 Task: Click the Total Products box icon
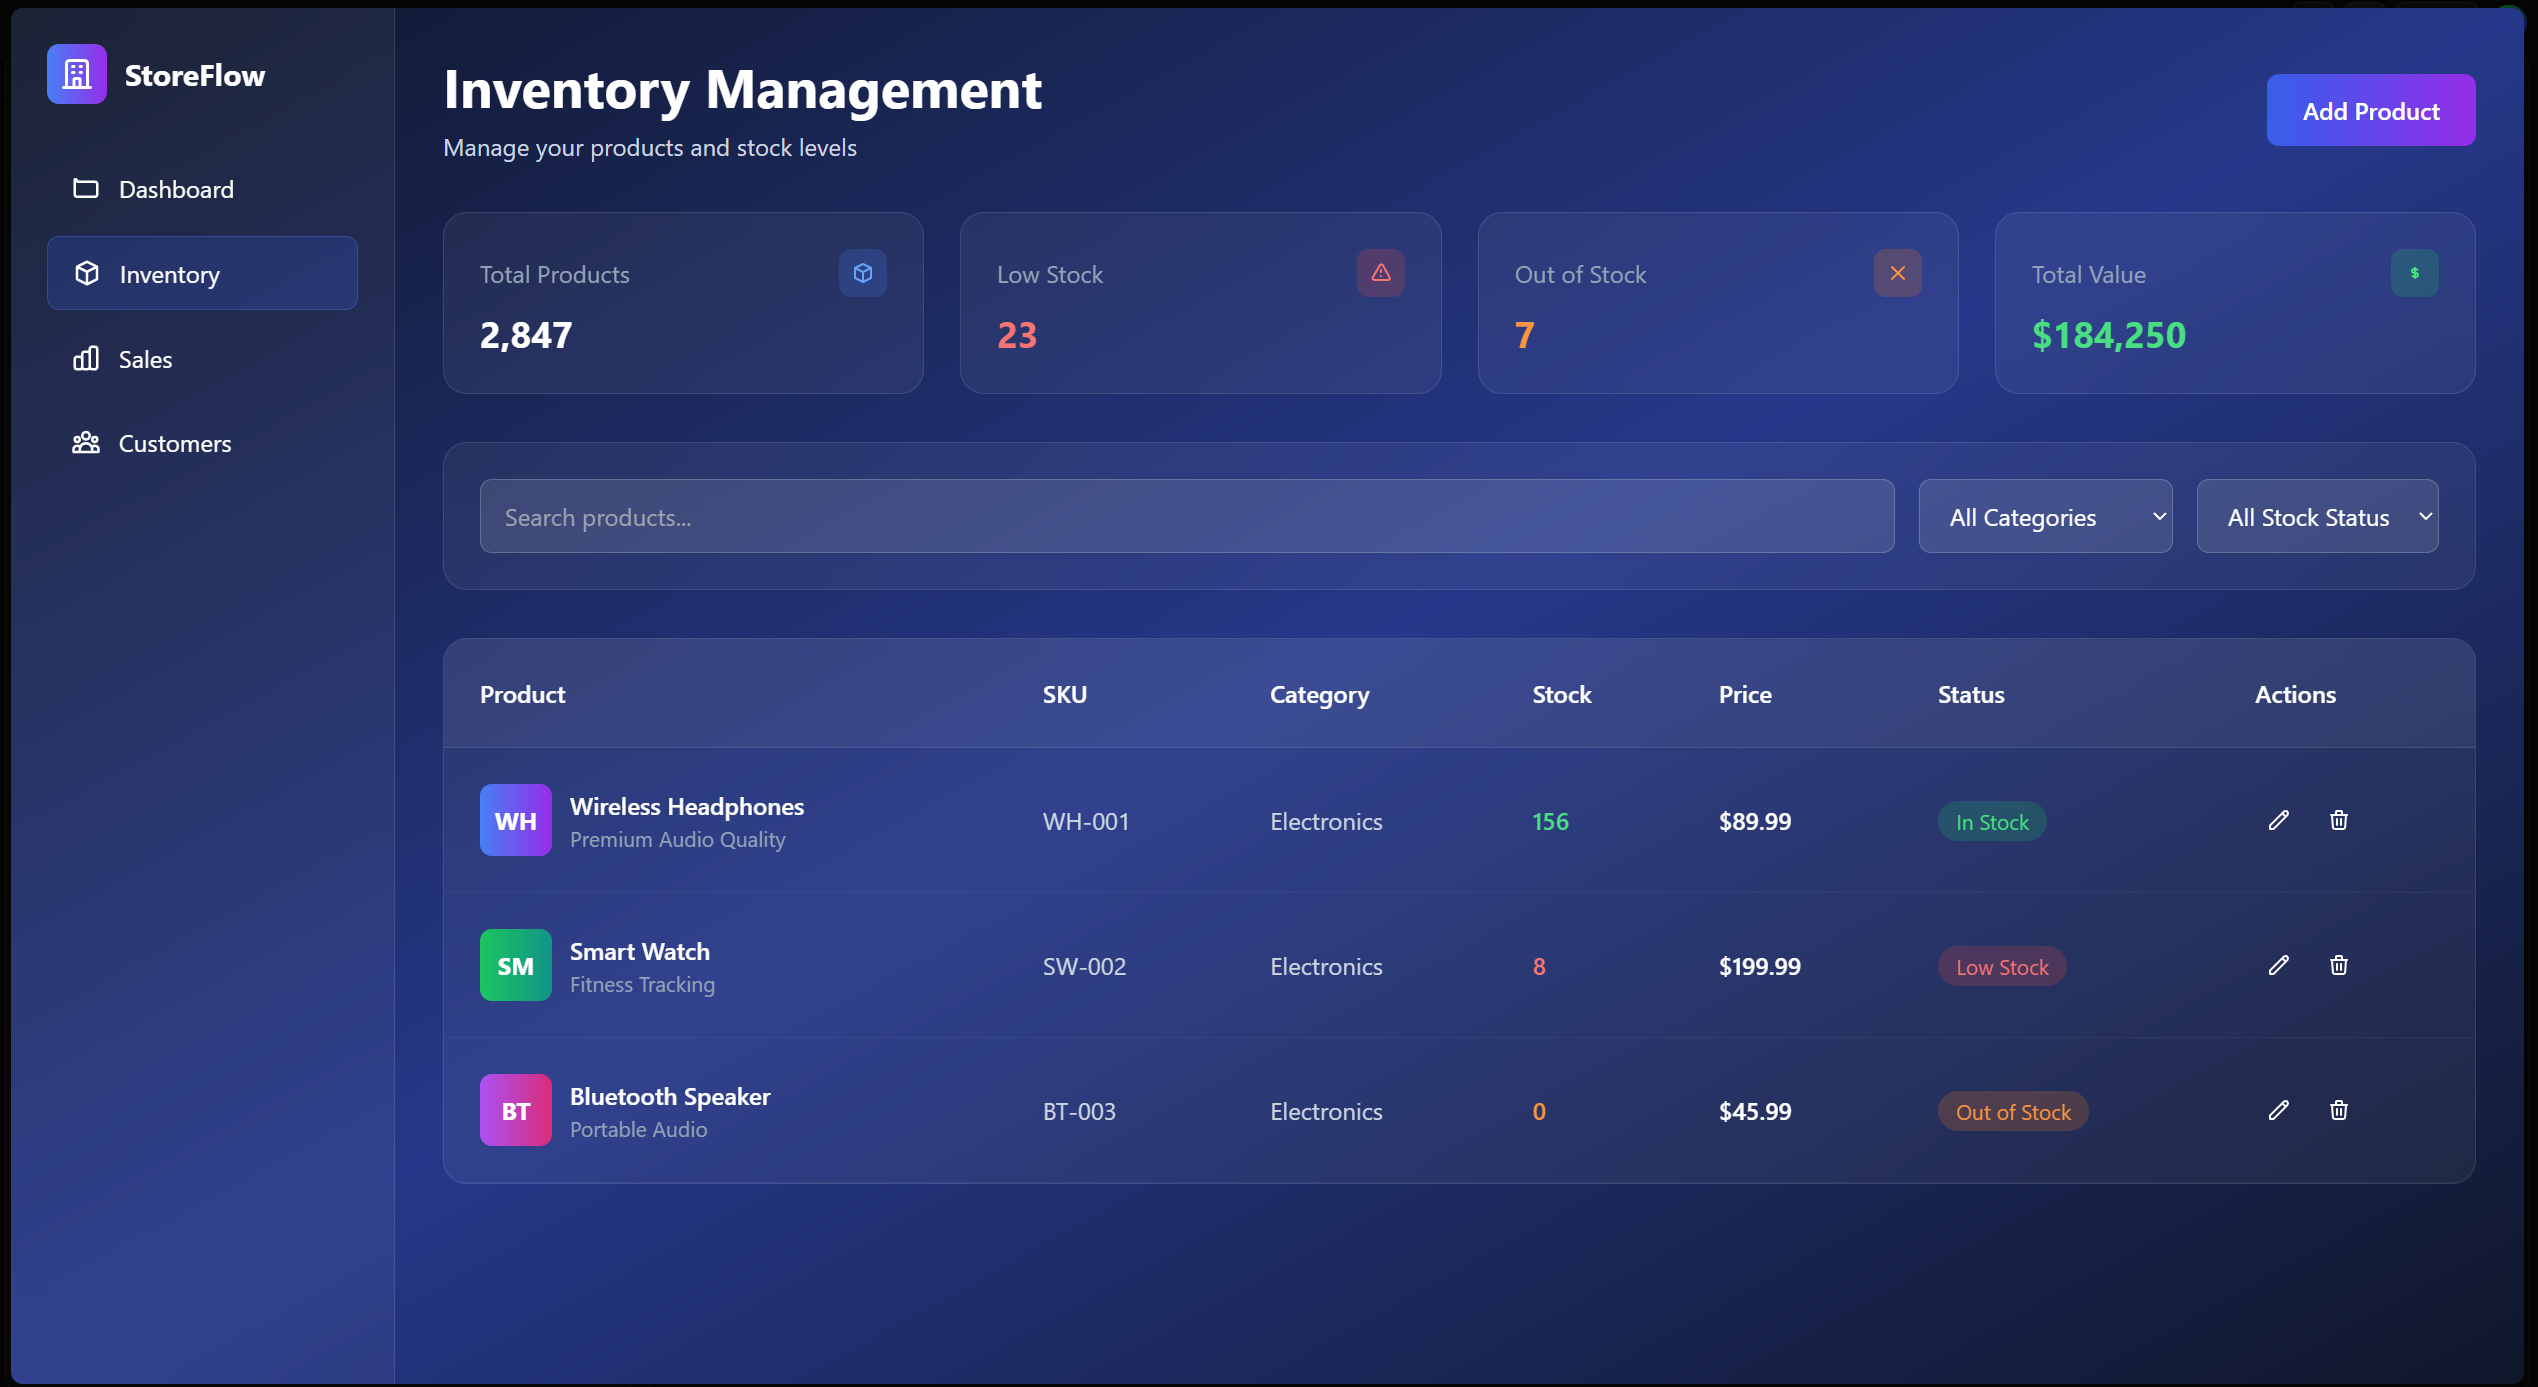pos(862,273)
